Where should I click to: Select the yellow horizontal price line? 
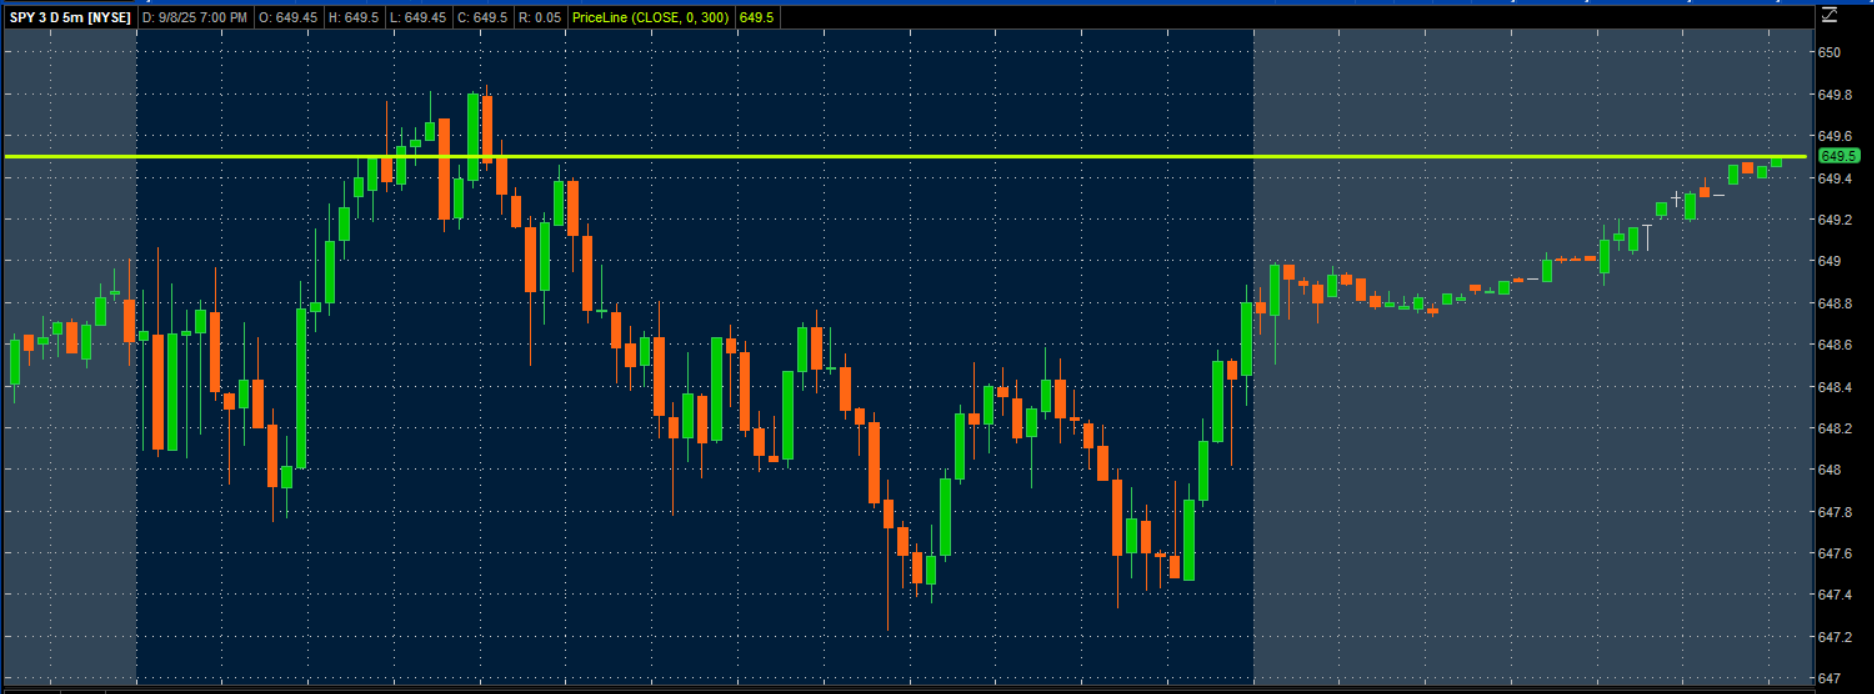[900, 157]
